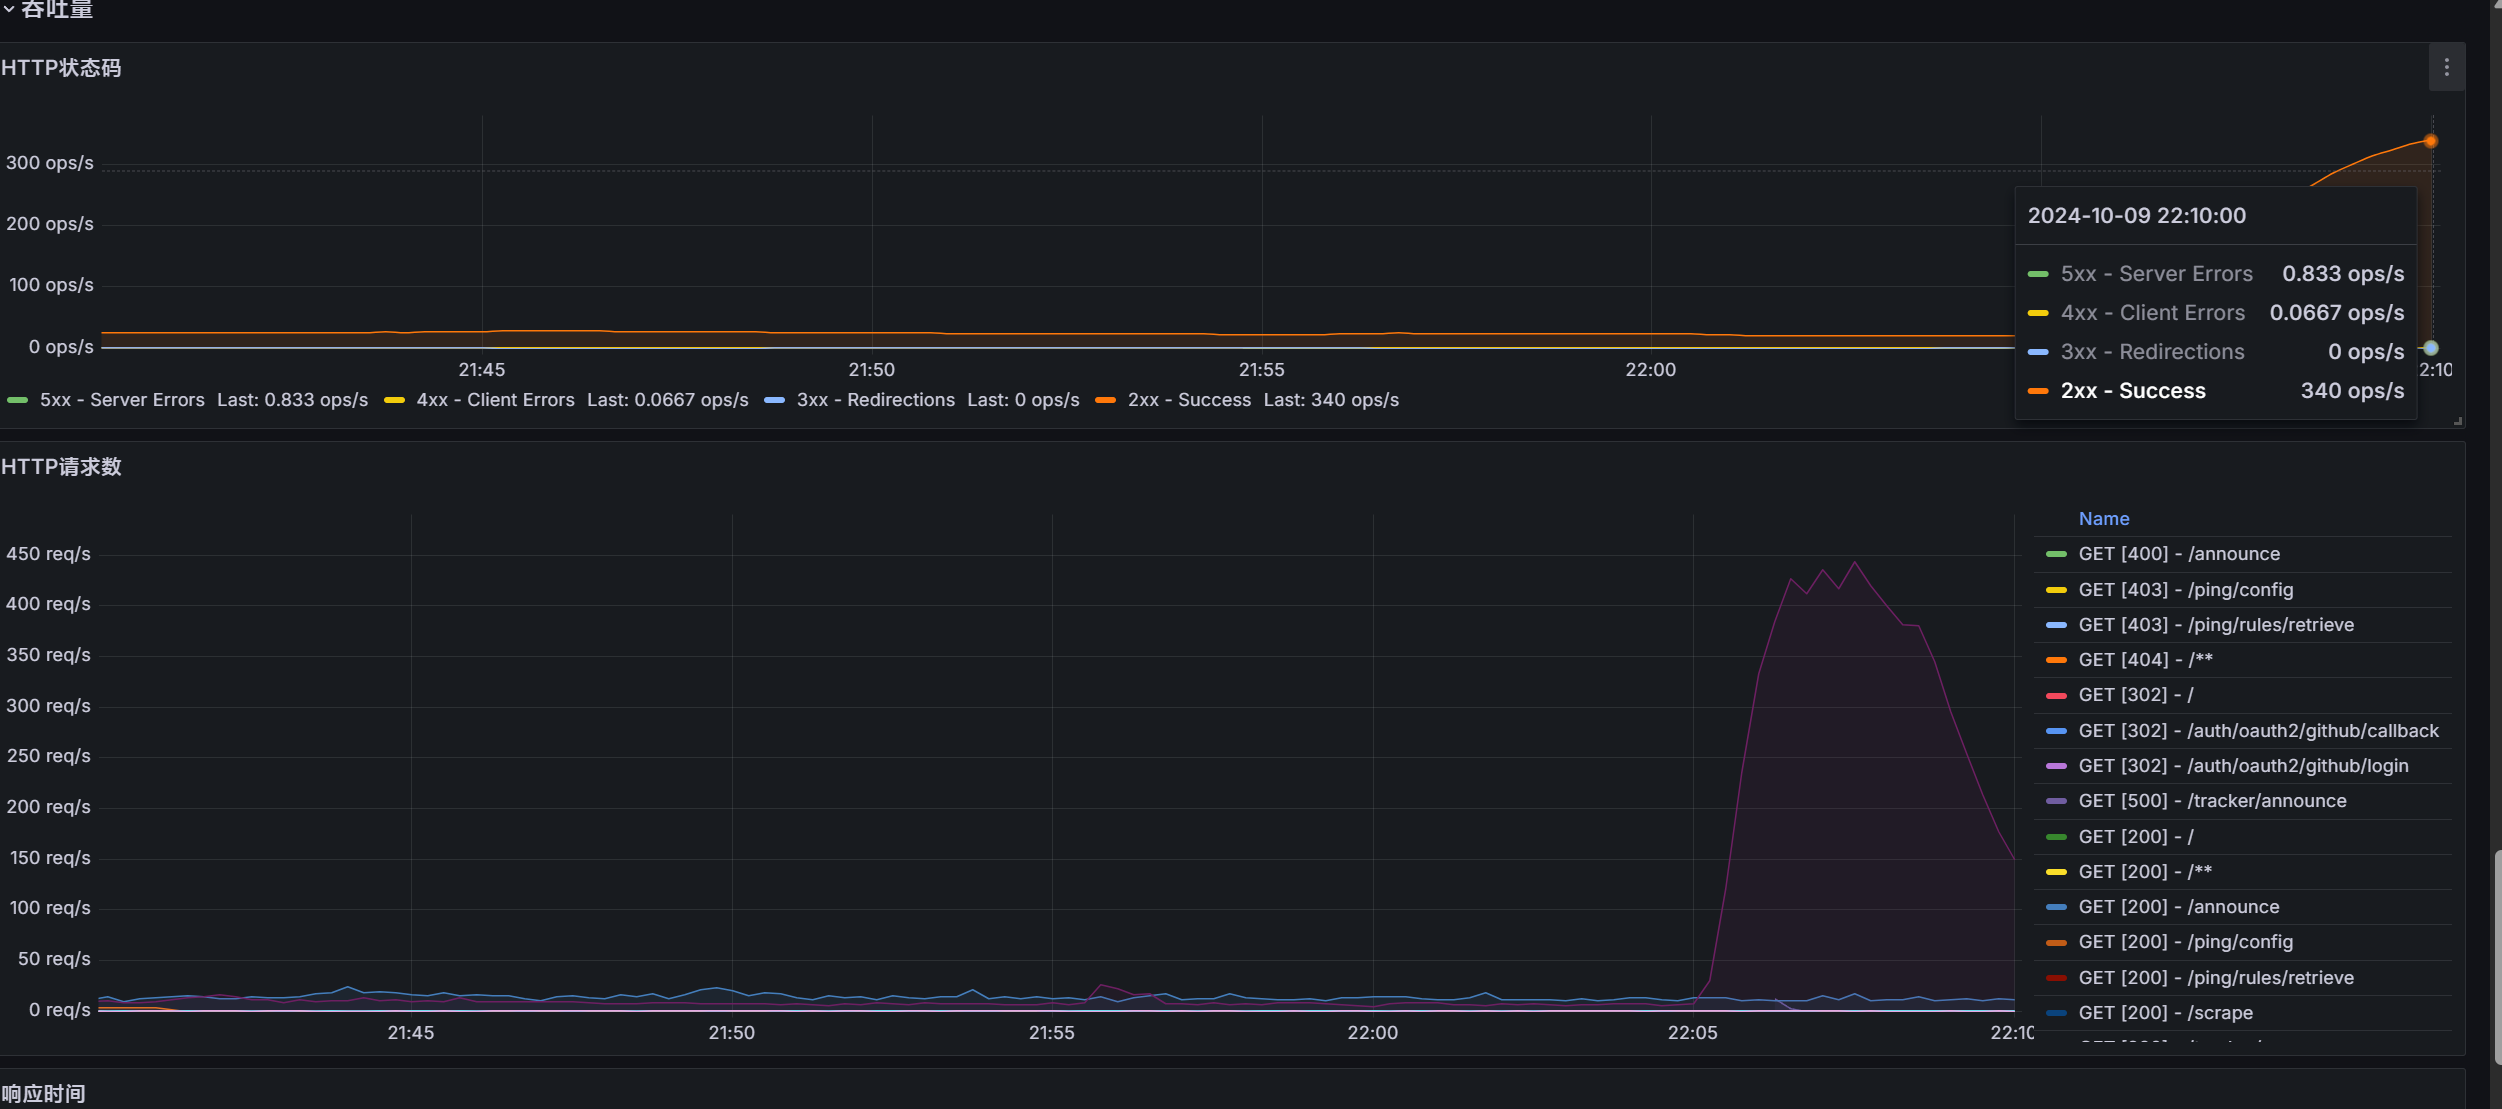
Task: Click GET [302] - /auth/oauth2/github/login purple marker
Action: (x=2056, y=766)
